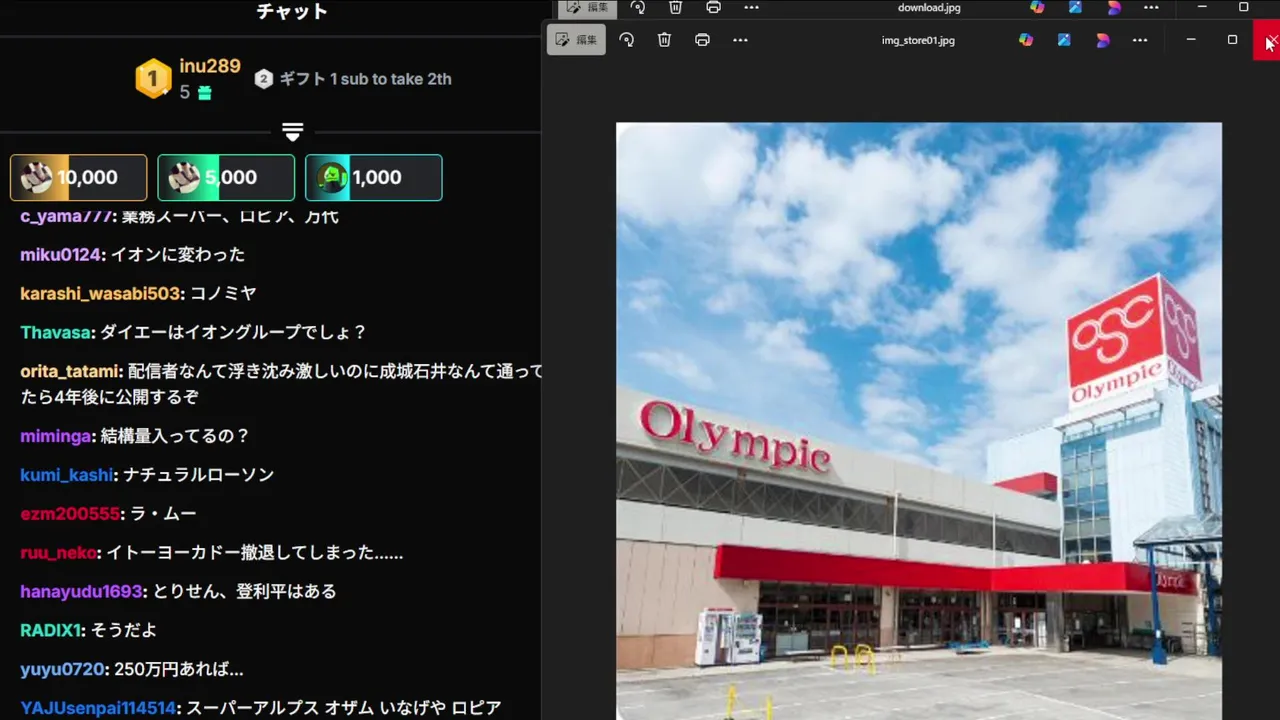
Task: Open chat user miminga
Action: [x=56, y=436]
